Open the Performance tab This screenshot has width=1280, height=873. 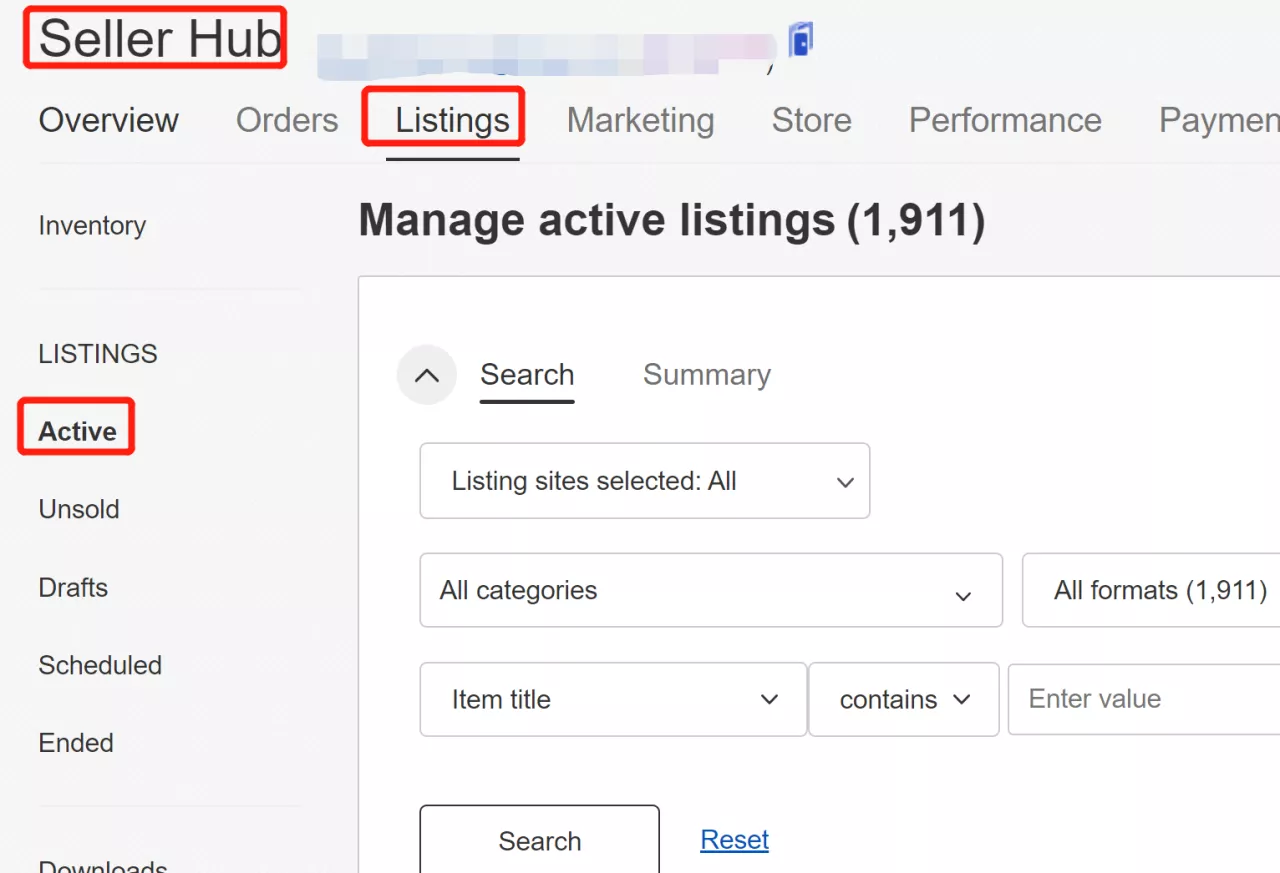[x=1004, y=121]
